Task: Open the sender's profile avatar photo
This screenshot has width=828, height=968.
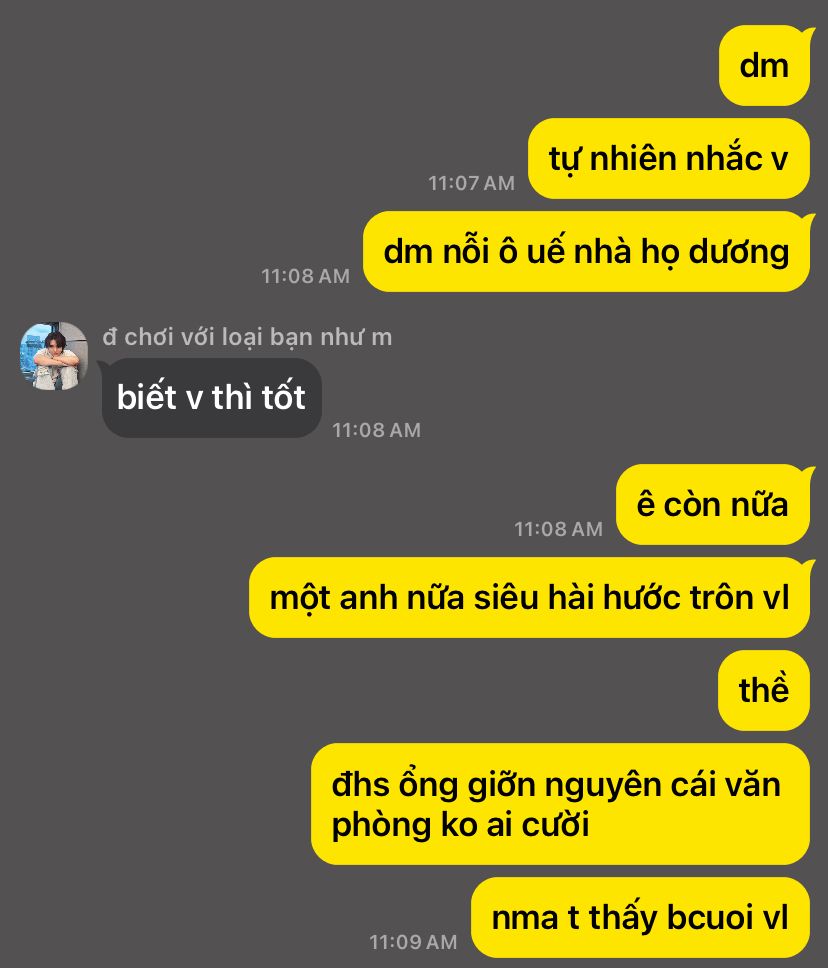Action: [x=54, y=356]
